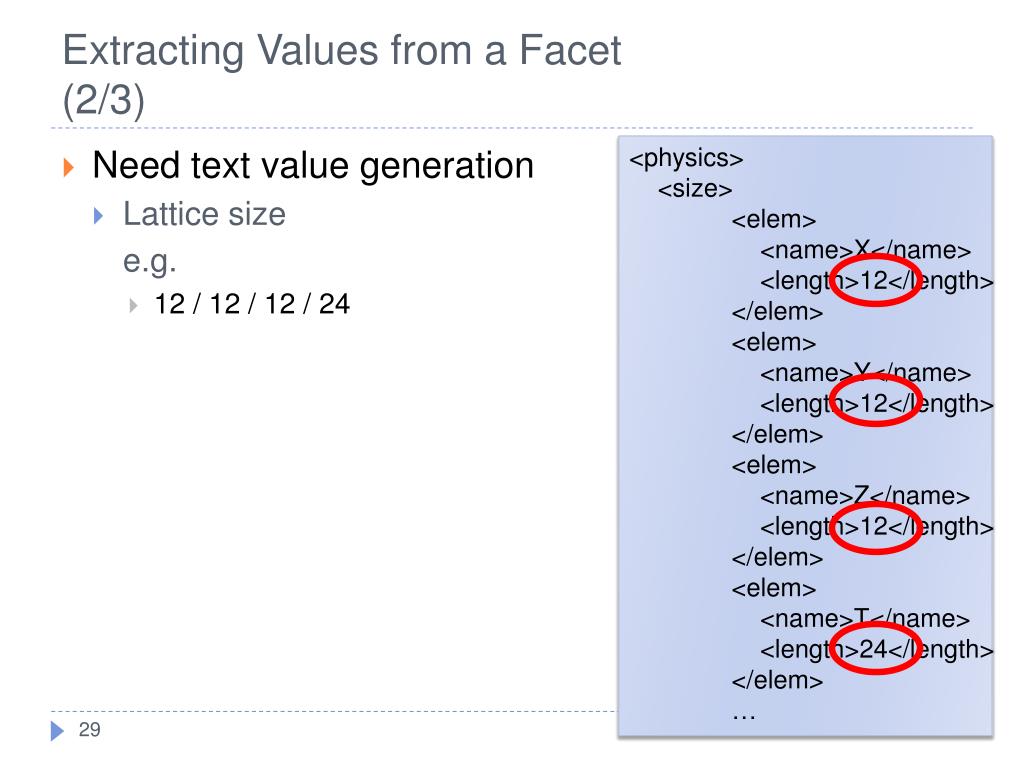Click the 'Need text value generation' heading
This screenshot has width=1024, height=768.
[313, 166]
